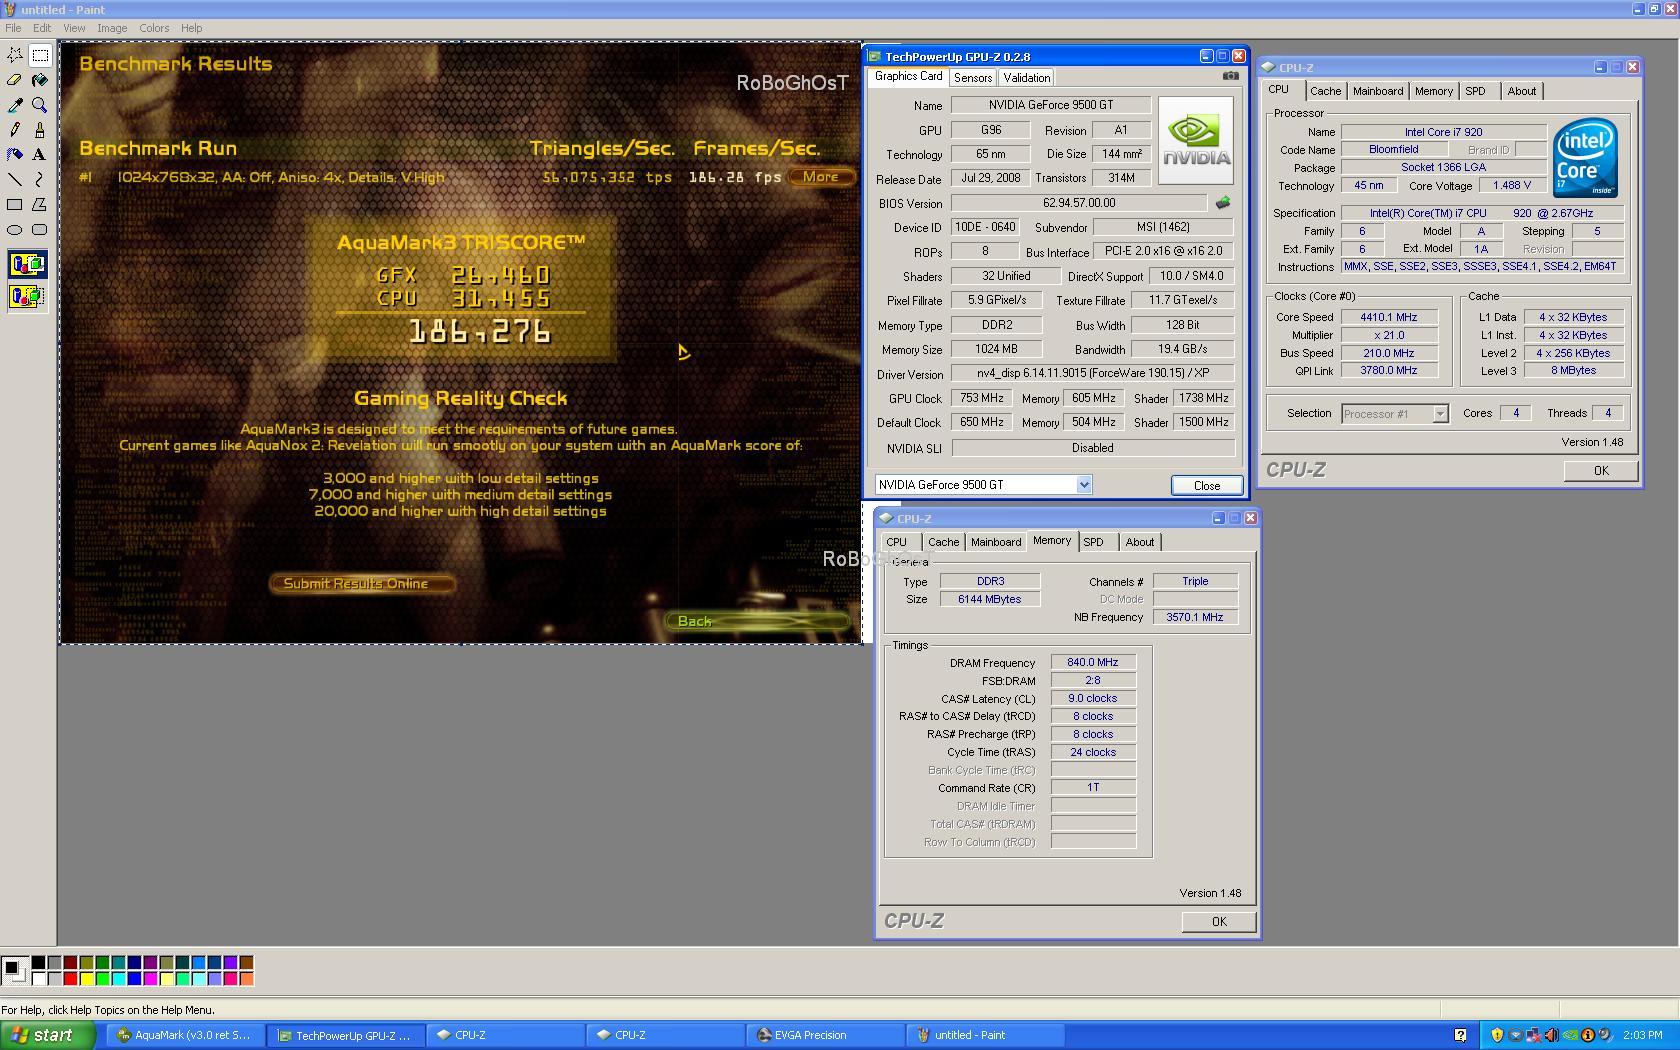Image resolution: width=1680 pixels, height=1050 pixels.
Task: Select the Eraser tool in Paint
Action: [x=15, y=80]
